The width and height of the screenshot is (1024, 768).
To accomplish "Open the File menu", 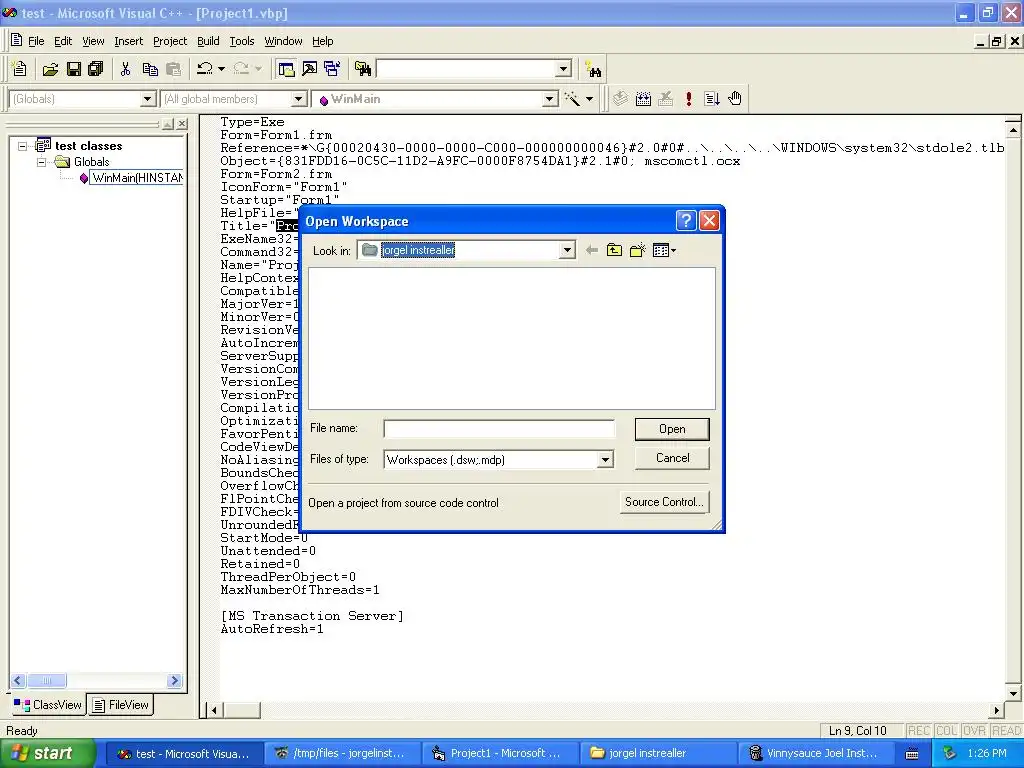I will 36,41.
